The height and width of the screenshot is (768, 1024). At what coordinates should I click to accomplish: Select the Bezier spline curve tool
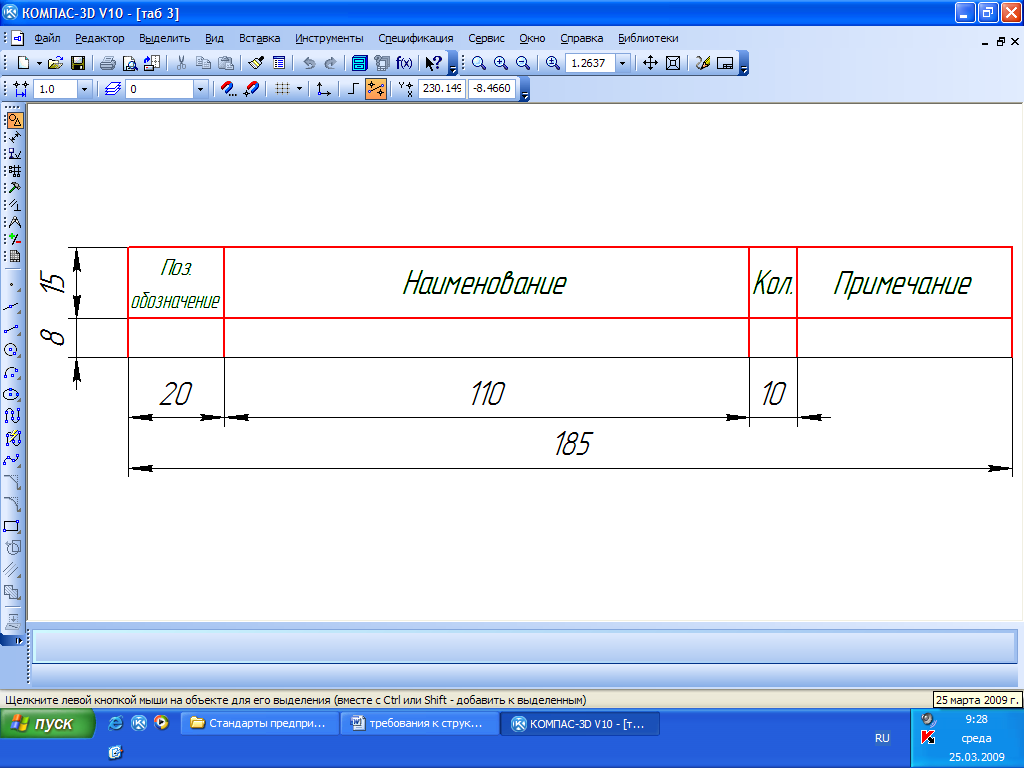pos(12,460)
